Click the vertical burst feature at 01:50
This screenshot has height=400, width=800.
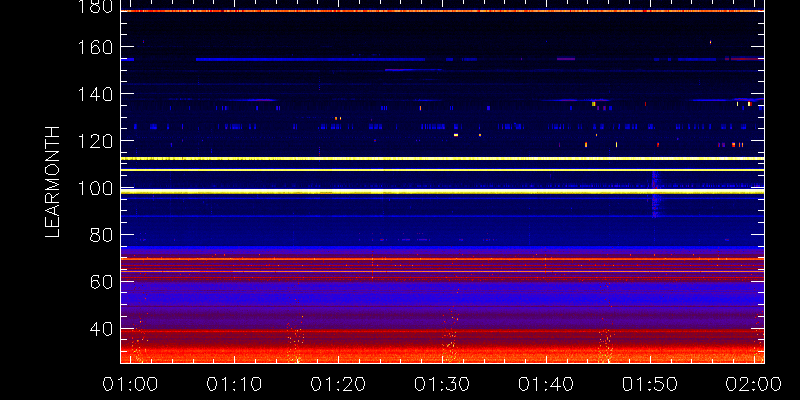click(656, 195)
